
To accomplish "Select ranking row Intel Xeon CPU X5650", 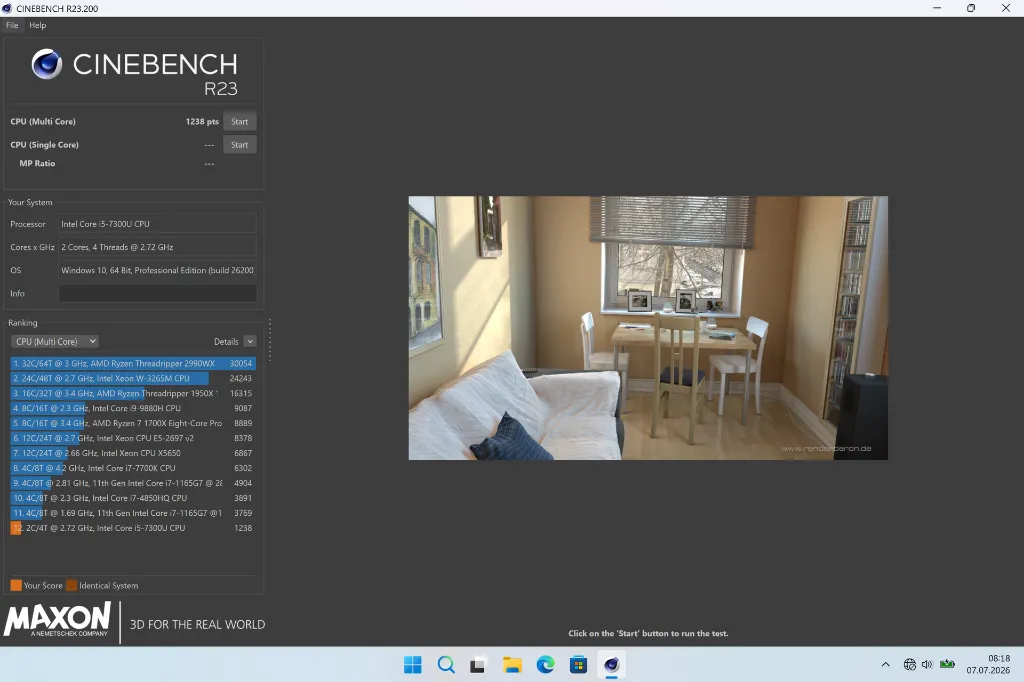I will point(133,453).
